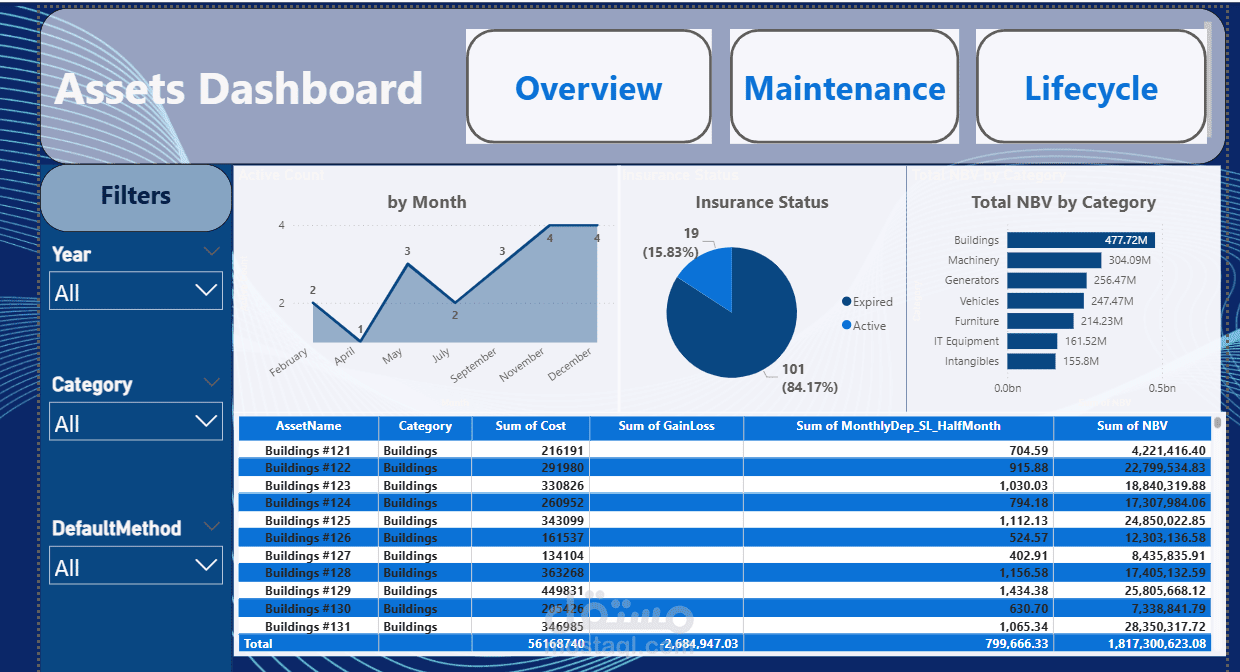Select the Machinery bar in NBV chart
Viewport: 1240px width, 672px height.
(x=1054, y=260)
